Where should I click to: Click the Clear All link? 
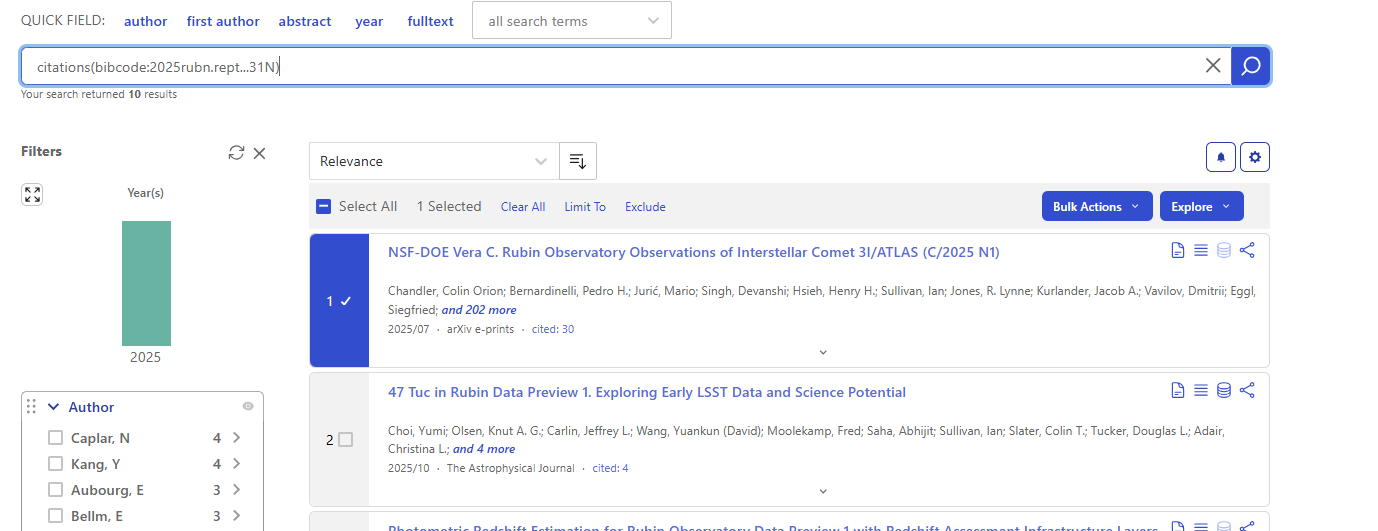point(522,207)
